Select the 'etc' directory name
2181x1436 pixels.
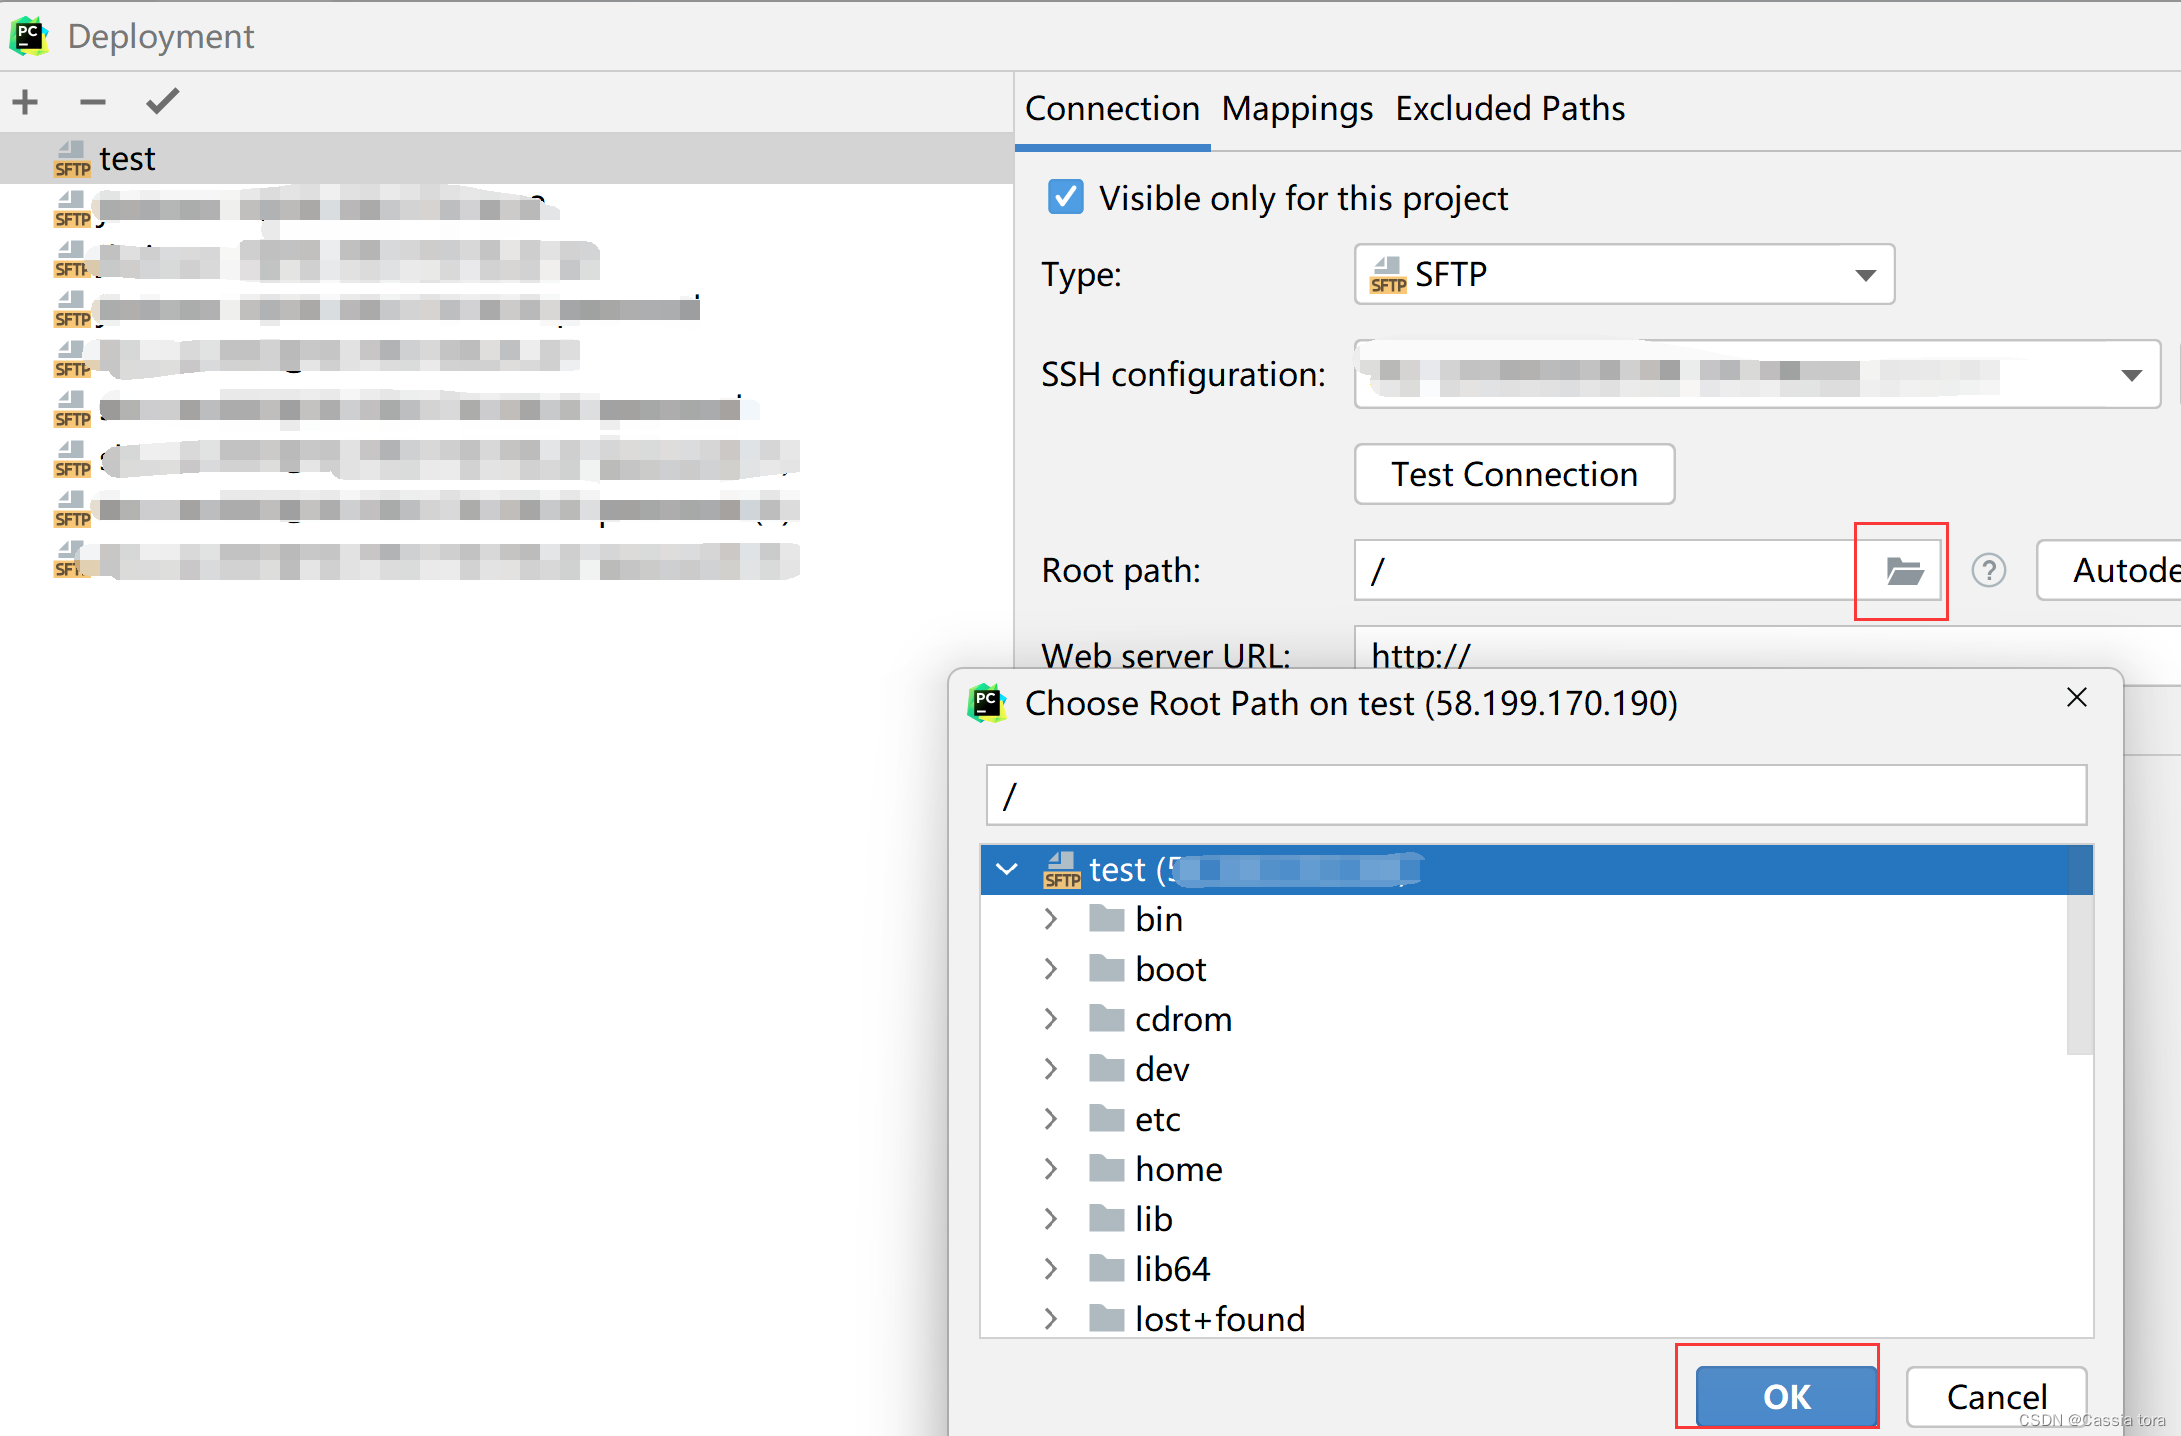point(1158,1119)
